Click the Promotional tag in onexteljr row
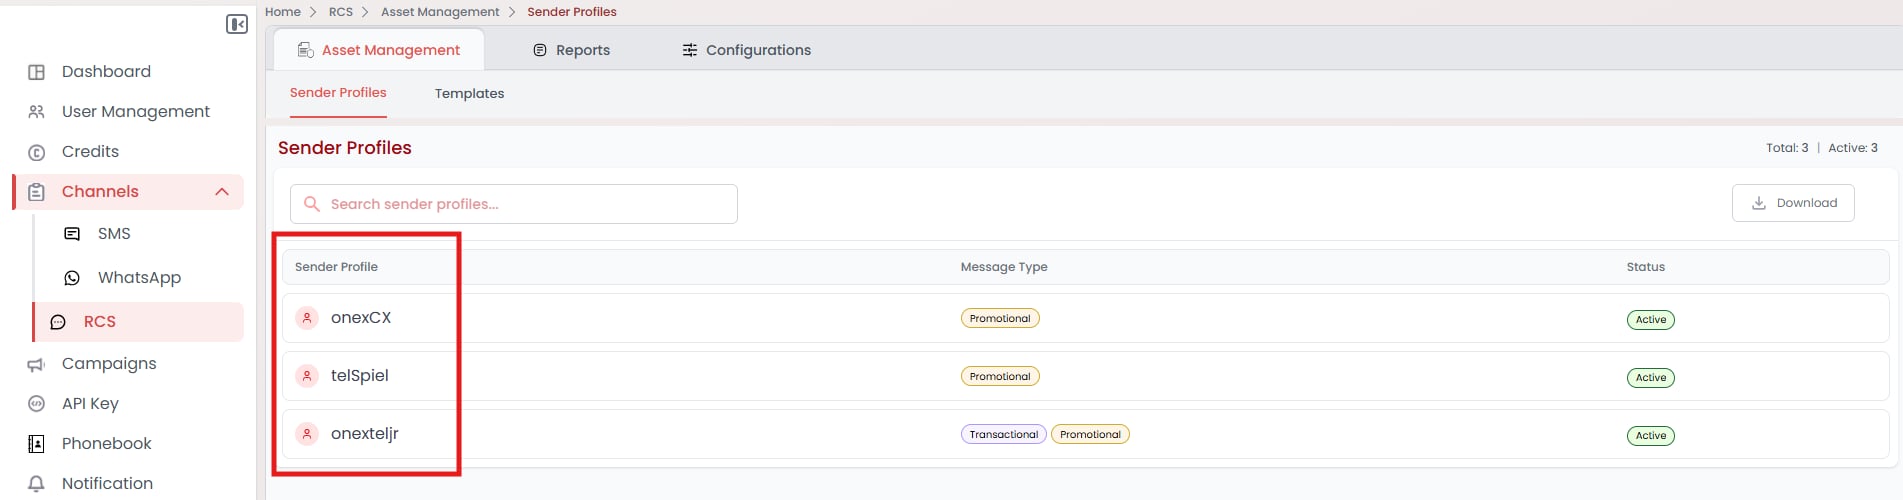The width and height of the screenshot is (1903, 500). coord(1090,434)
